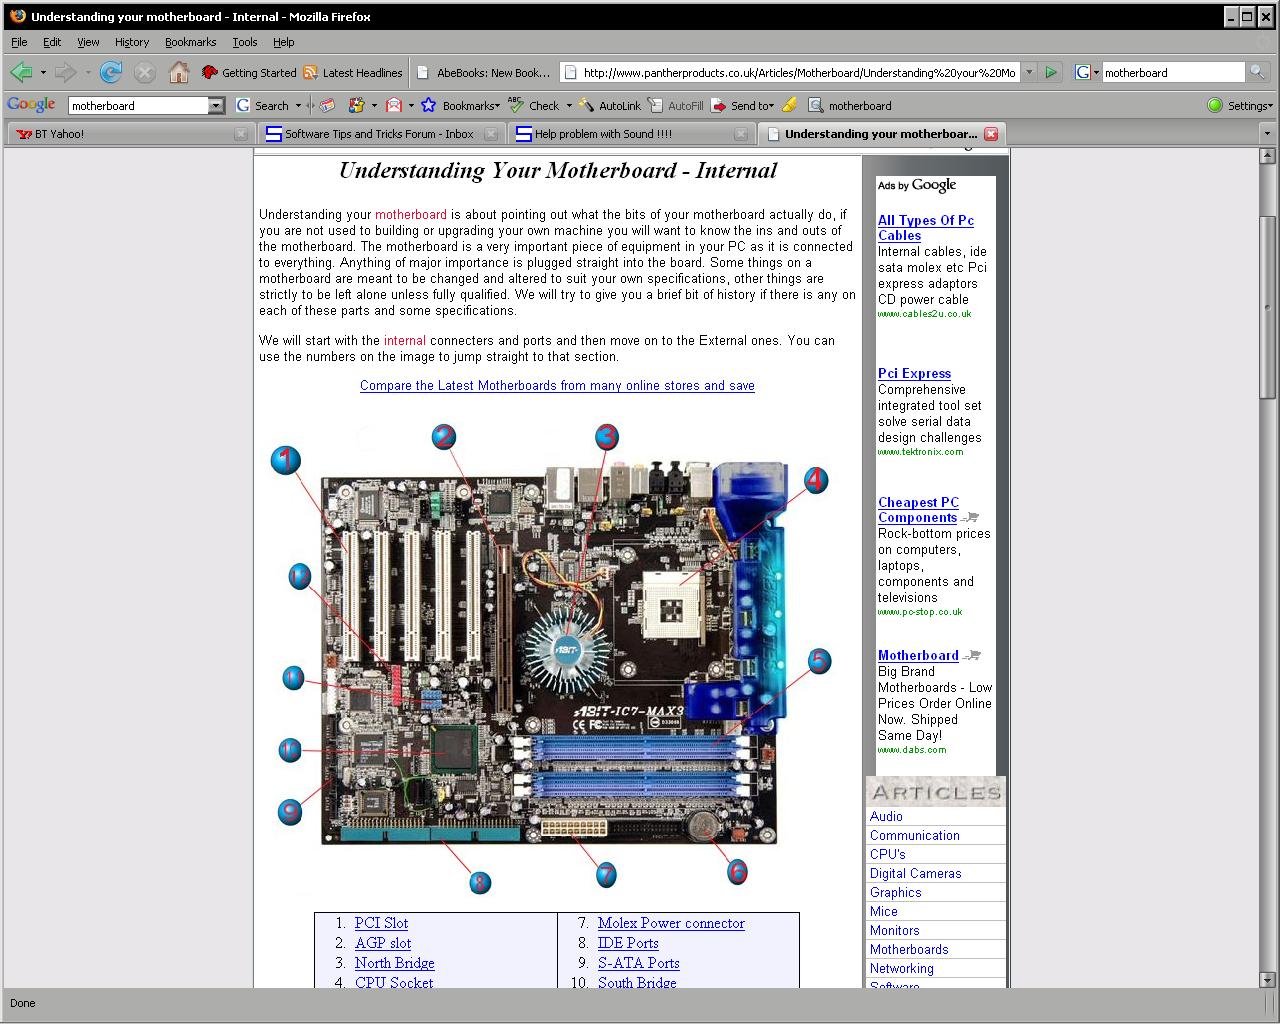Viewport: 1280px width, 1024px height.
Task: Click the Google toolbar mail envelope icon
Action: click(x=394, y=105)
